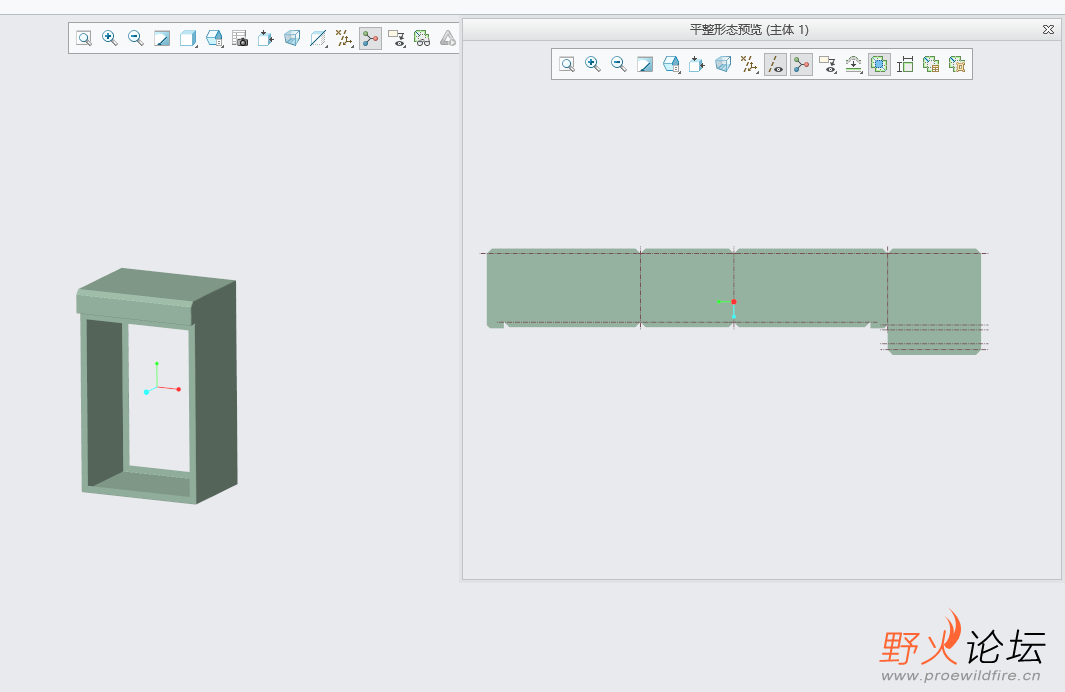
Task: Click View Normal icon in main toolbar
Action: [266, 38]
